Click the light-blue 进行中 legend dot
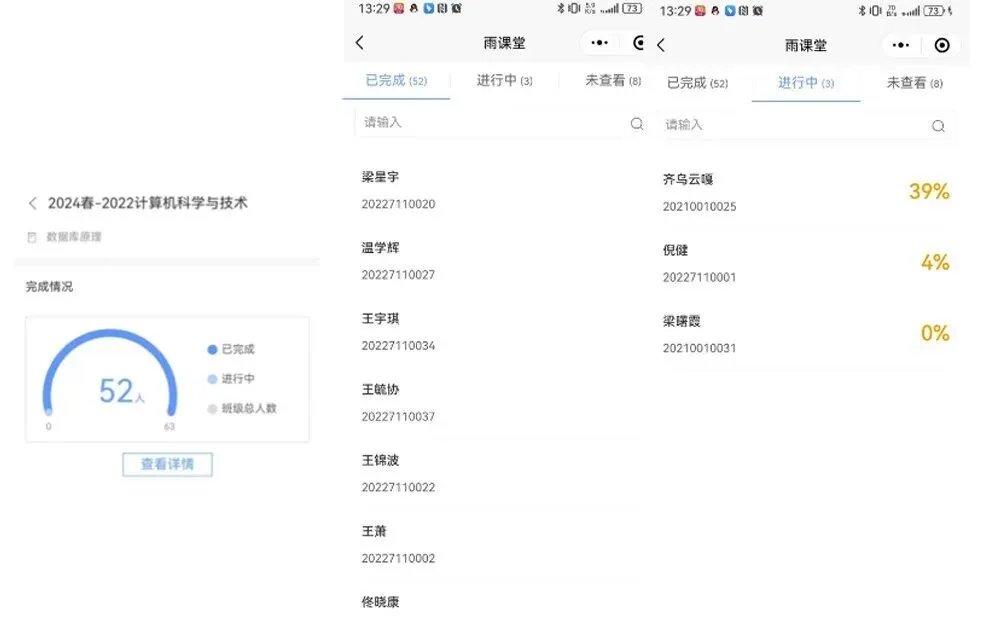 pos(213,379)
